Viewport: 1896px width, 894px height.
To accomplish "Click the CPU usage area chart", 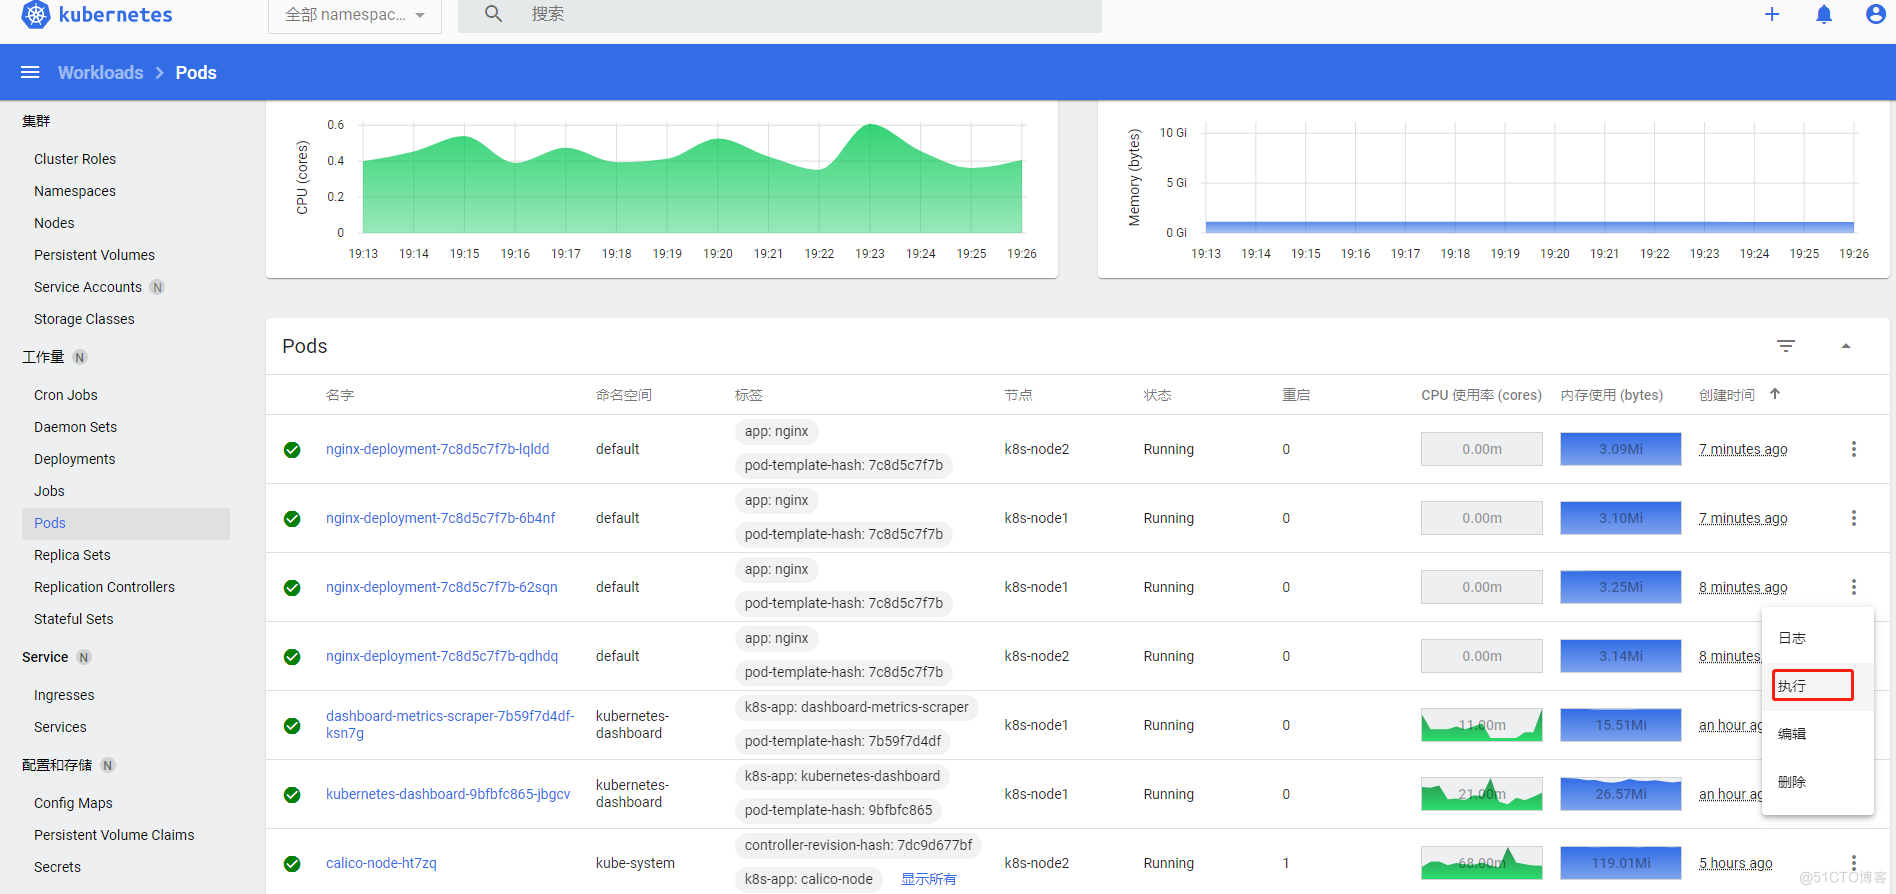I will click(x=692, y=179).
